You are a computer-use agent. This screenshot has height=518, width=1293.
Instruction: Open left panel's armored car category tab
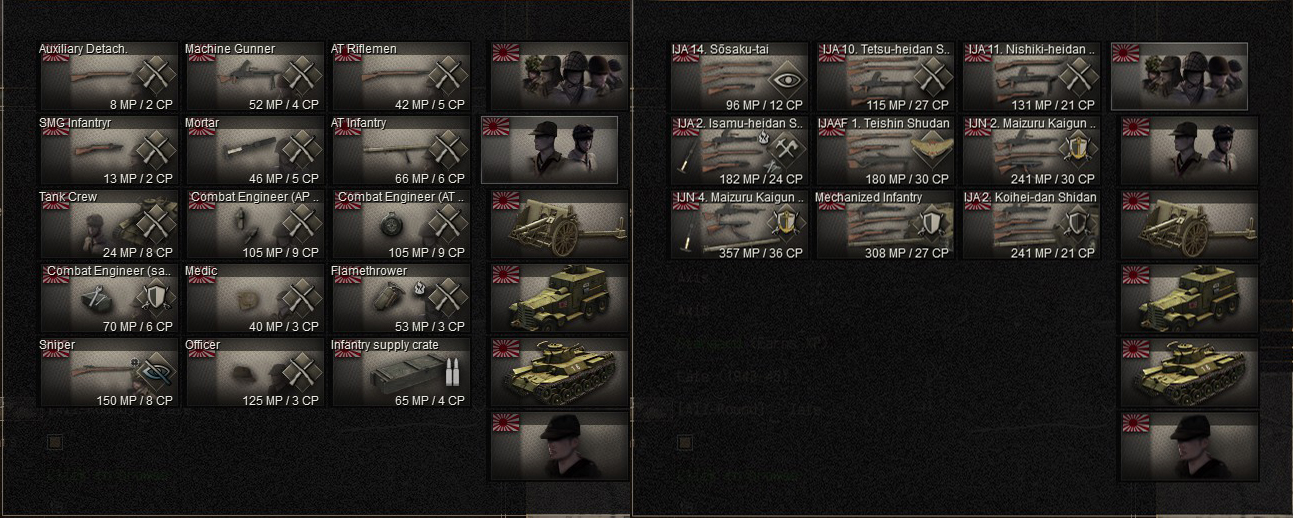click(559, 298)
